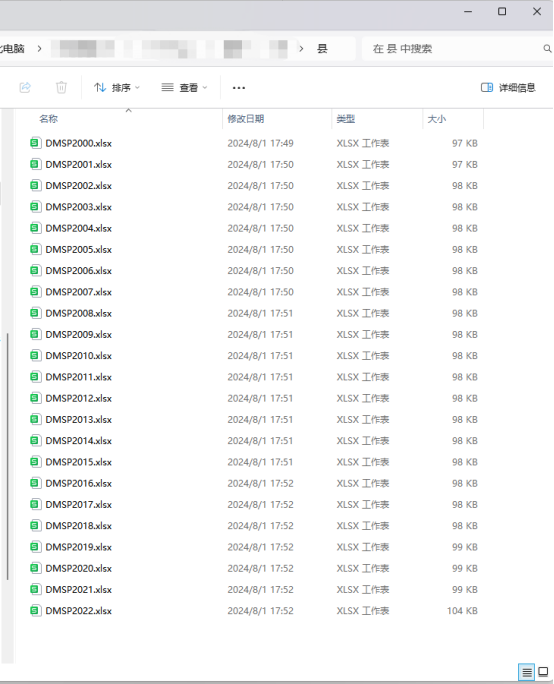
Task: Click the DMSP2000.xlsx file icon
Action: (36, 143)
